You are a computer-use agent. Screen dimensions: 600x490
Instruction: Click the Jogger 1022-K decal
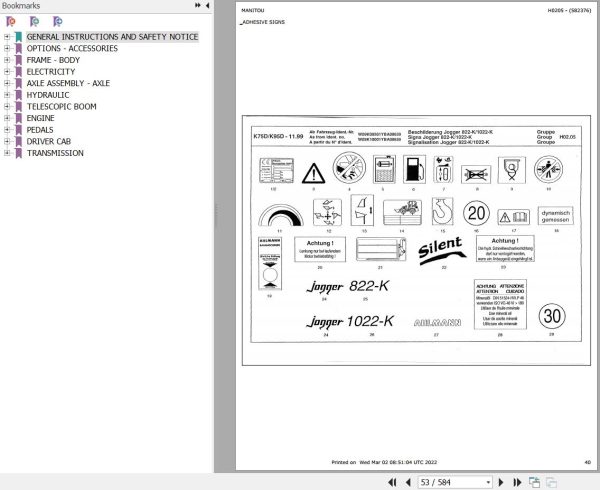[350, 322]
